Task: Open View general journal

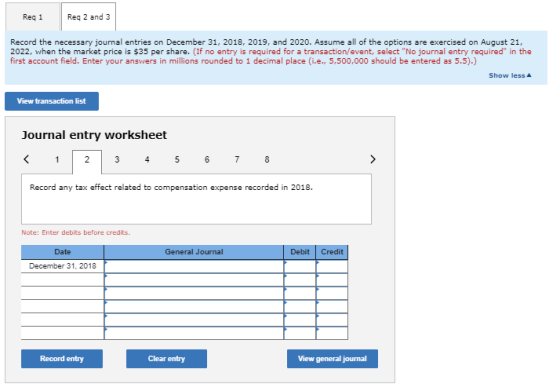Action: (332, 359)
